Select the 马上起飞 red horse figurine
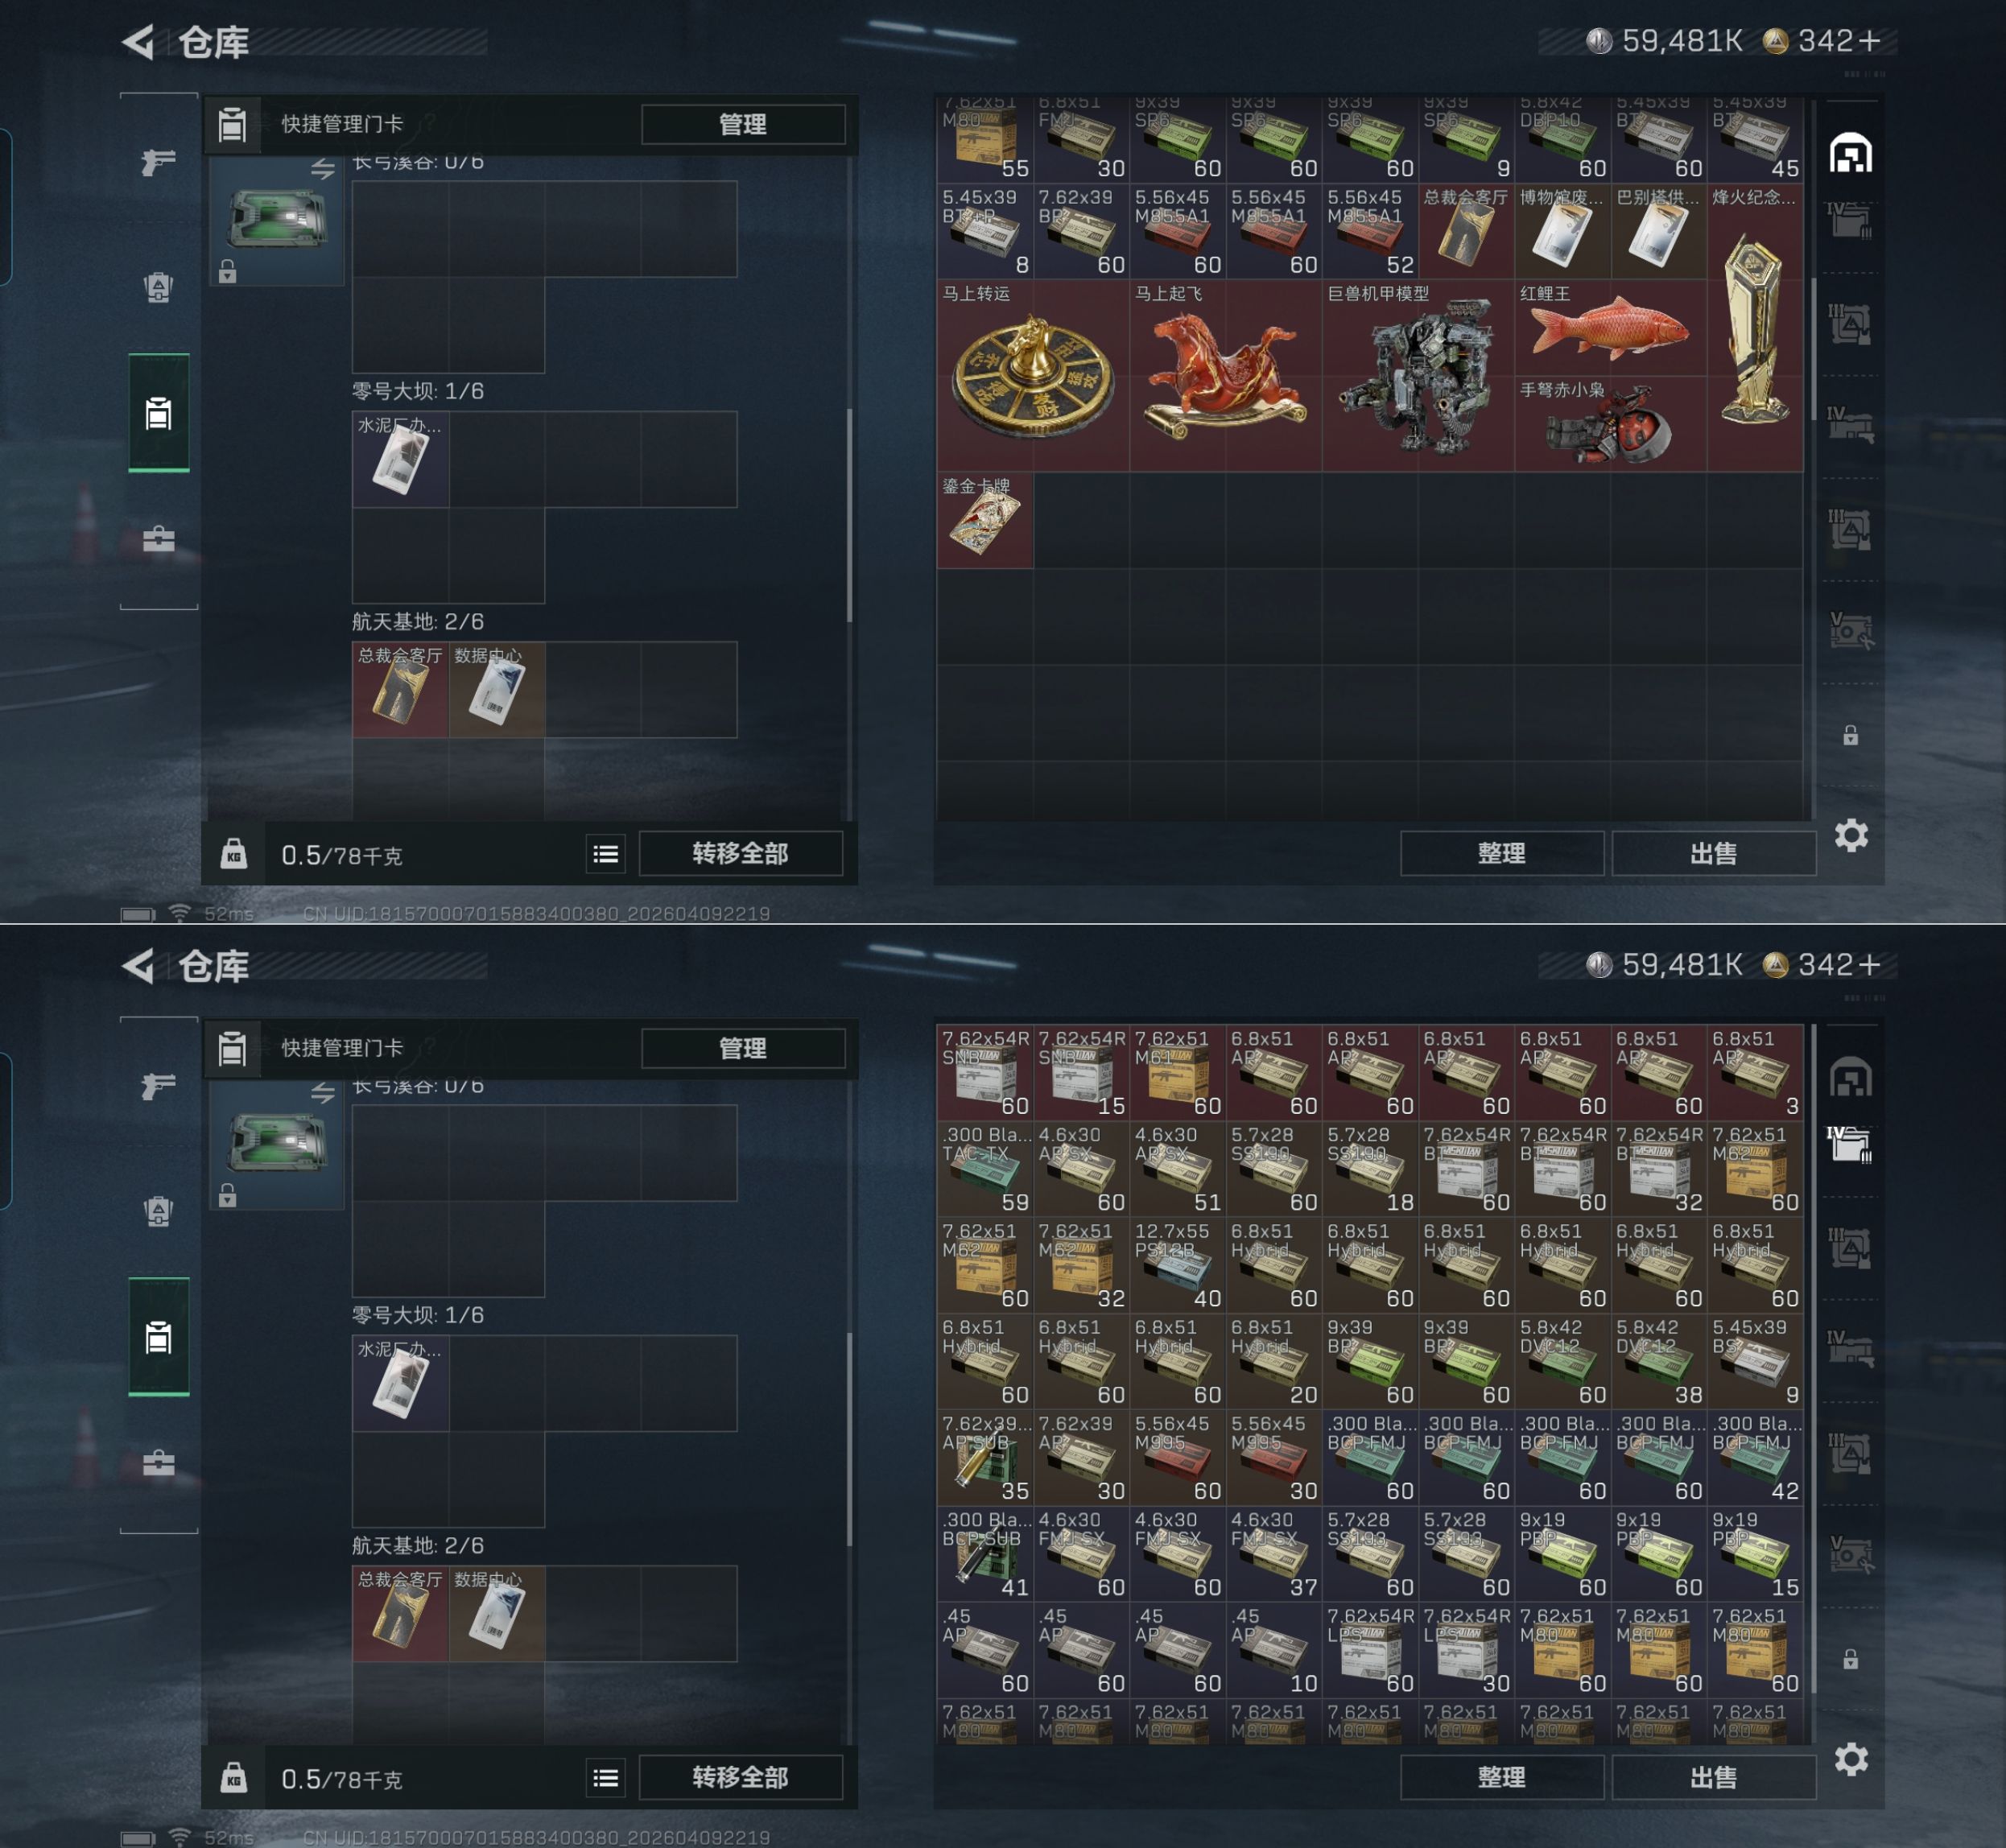This screenshot has width=2006, height=1848. tap(1226, 376)
